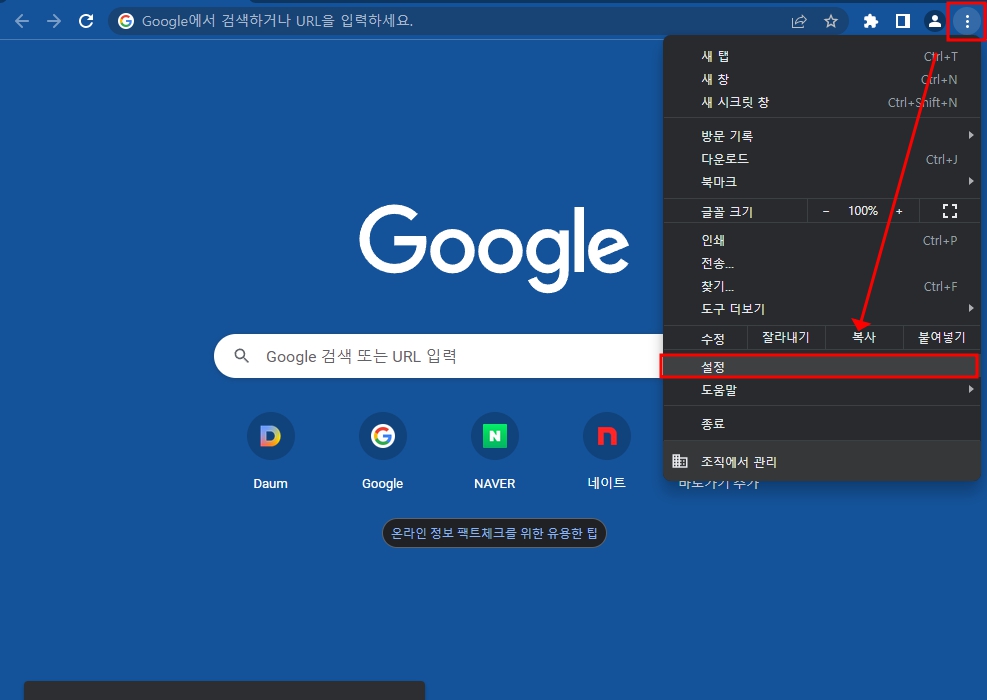Click 온라인 정보 팩트체크를 위한 유용한 팁 link

coord(494,533)
